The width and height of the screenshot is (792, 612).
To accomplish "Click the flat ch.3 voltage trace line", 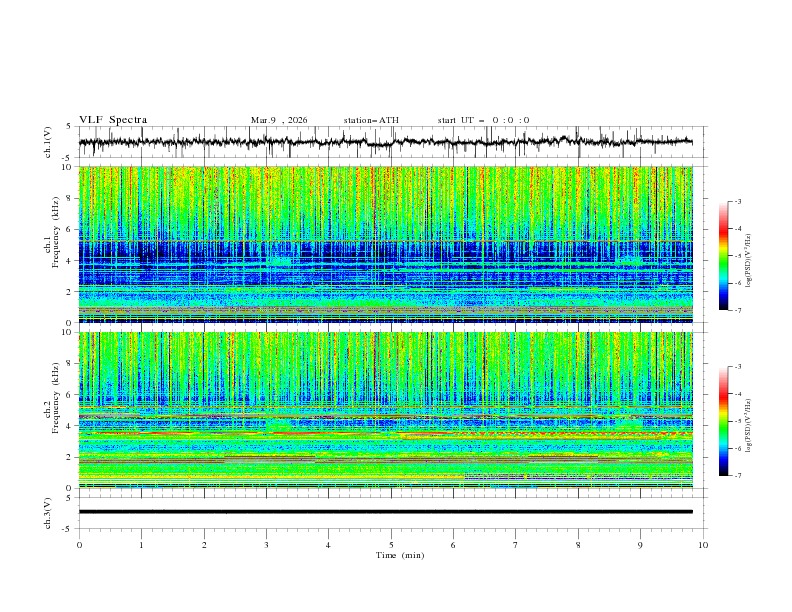I will 386,512.
